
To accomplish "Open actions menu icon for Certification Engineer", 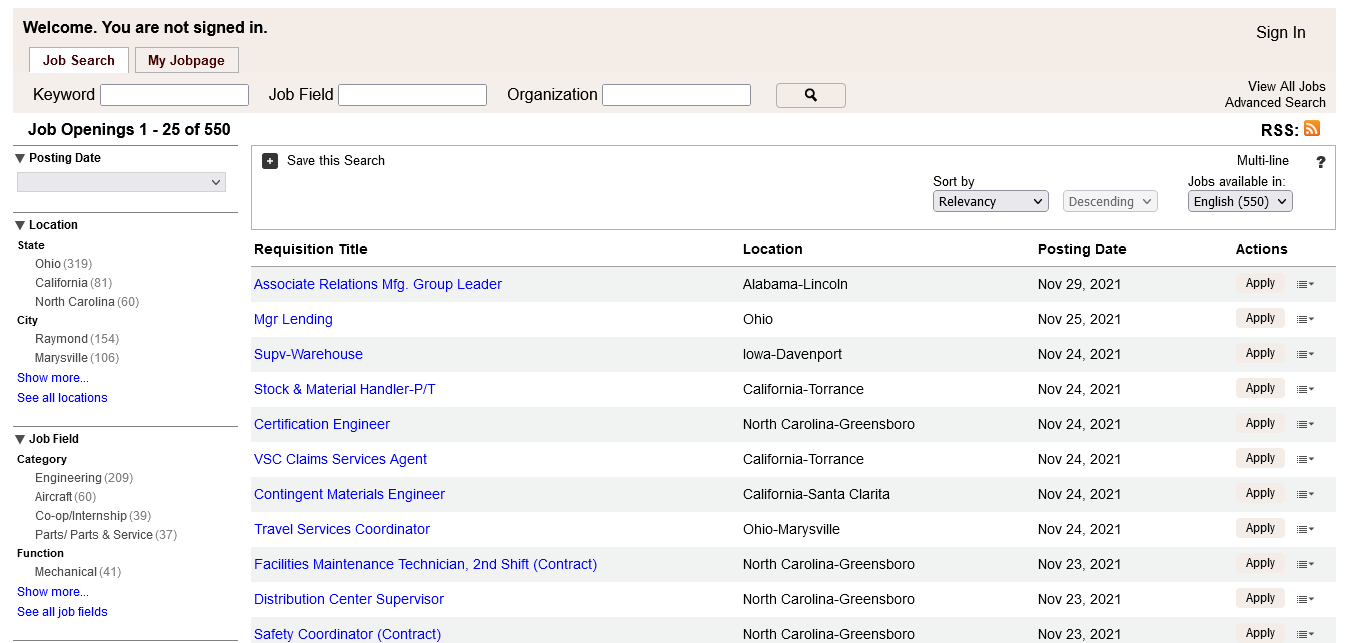I will click(x=1305, y=424).
